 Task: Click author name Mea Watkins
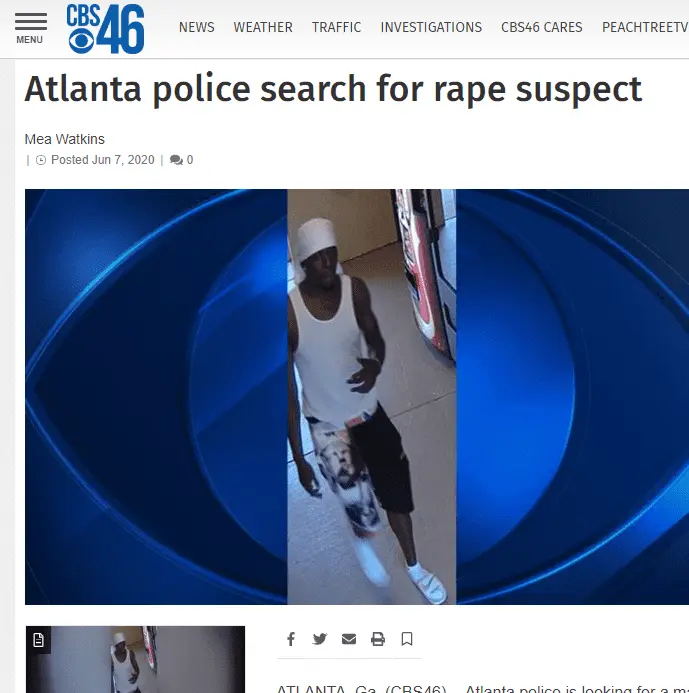[65, 139]
